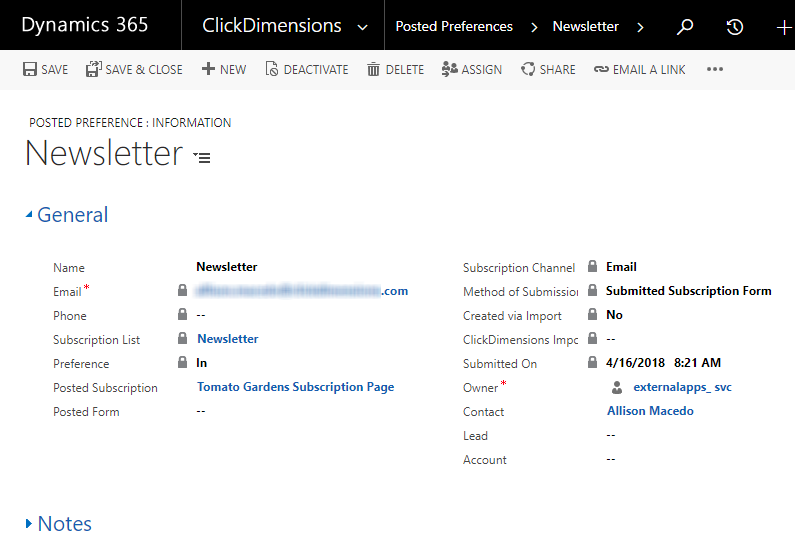Click the DELETE command
This screenshot has height=556, width=795.
[395, 69]
